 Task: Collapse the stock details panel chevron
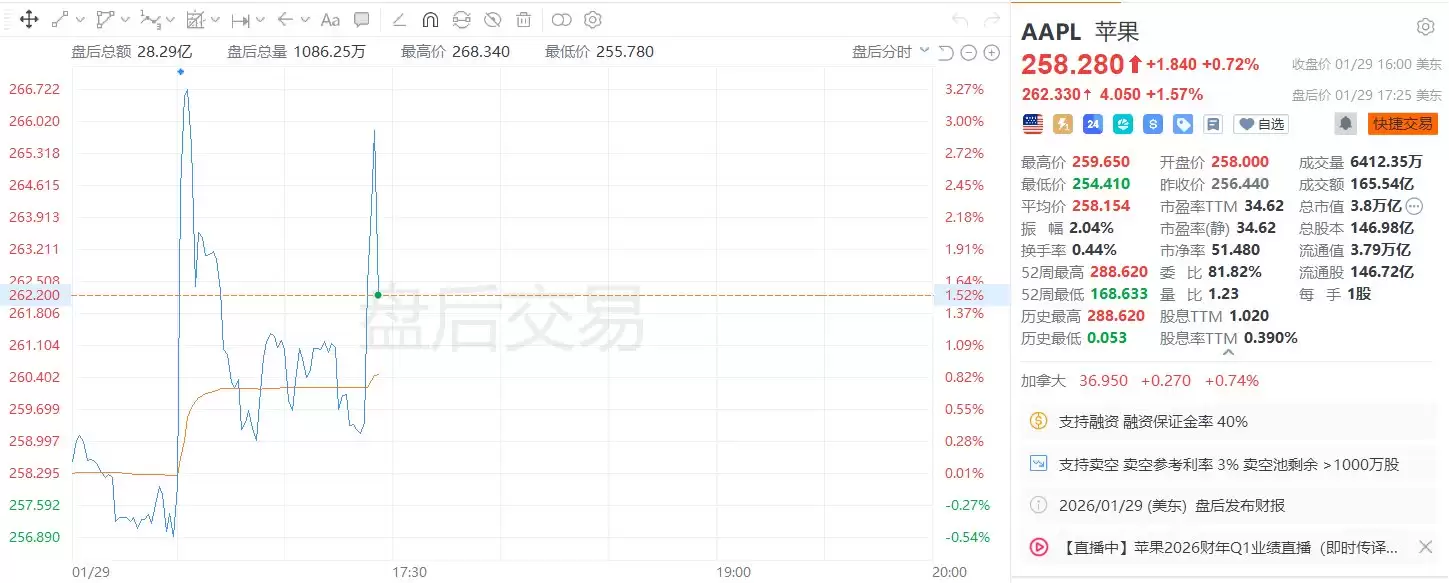[1229, 353]
